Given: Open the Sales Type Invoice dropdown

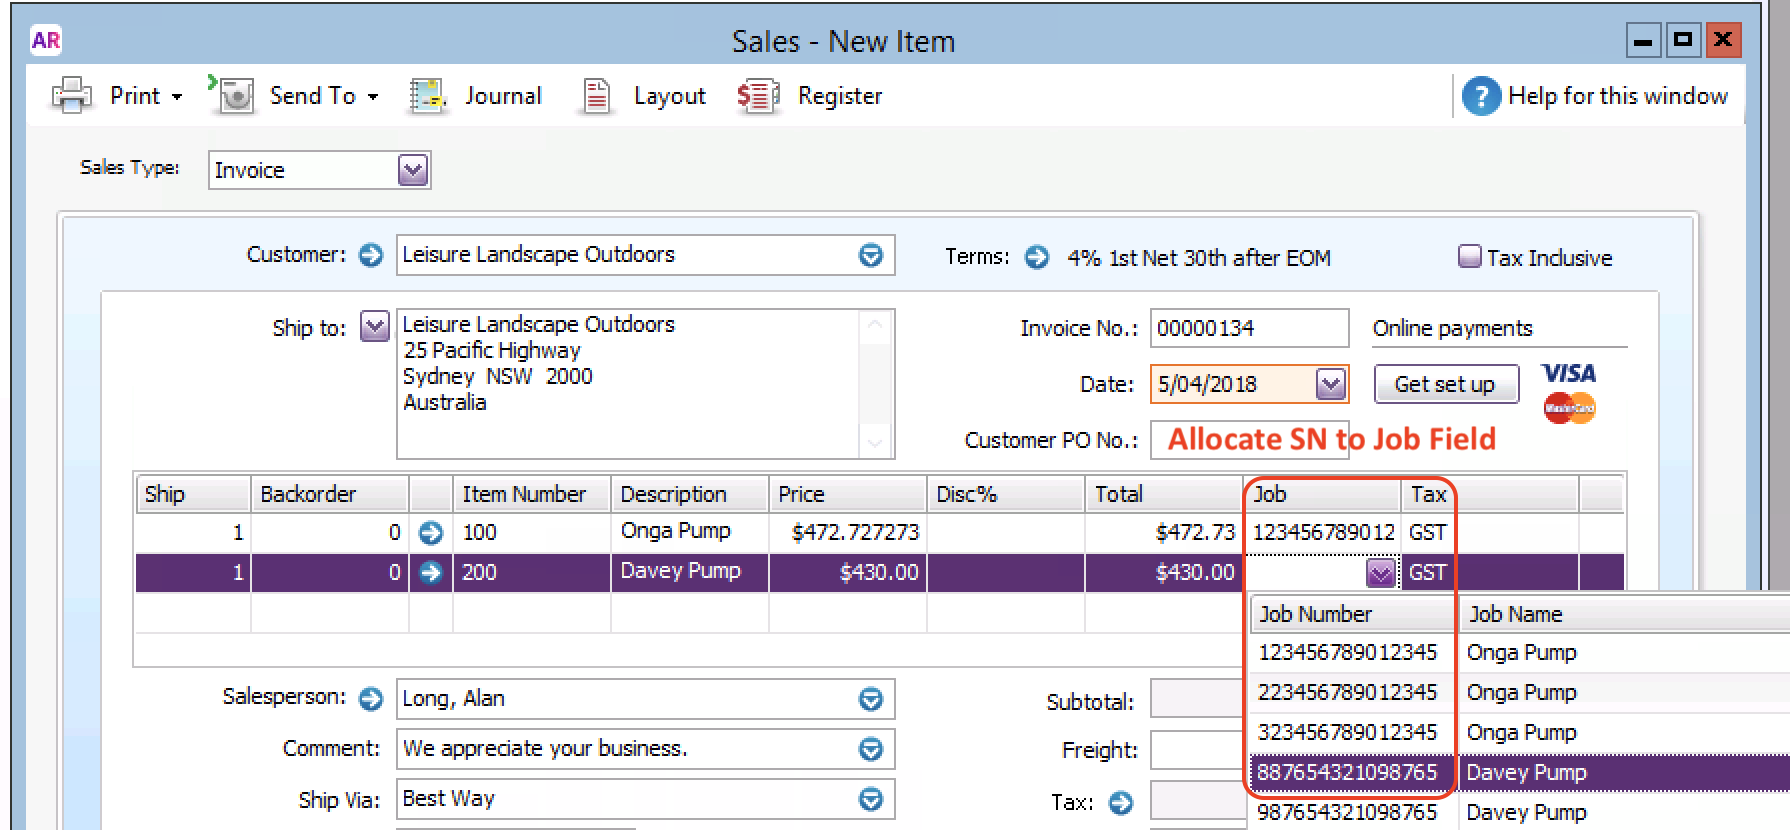Looking at the screenshot, I should click(x=413, y=170).
